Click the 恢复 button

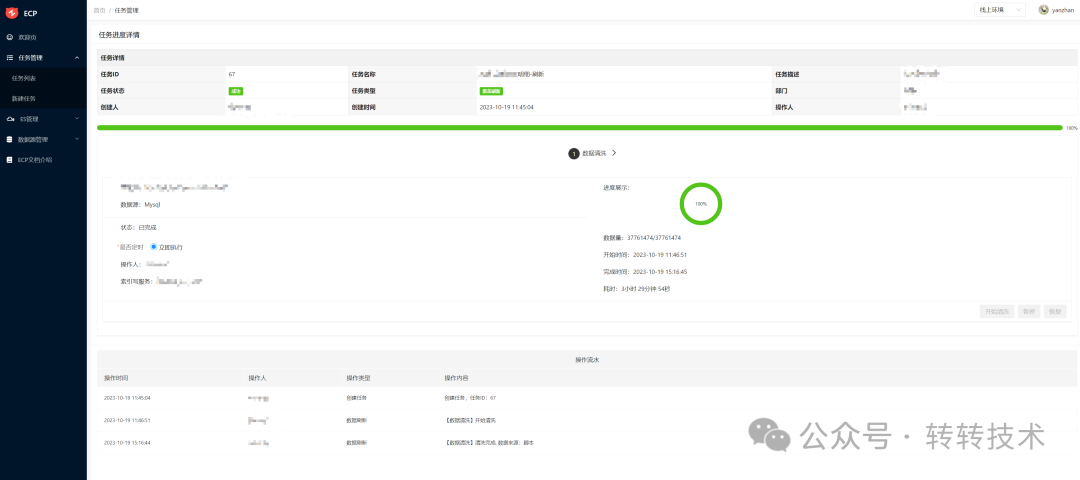point(1055,311)
